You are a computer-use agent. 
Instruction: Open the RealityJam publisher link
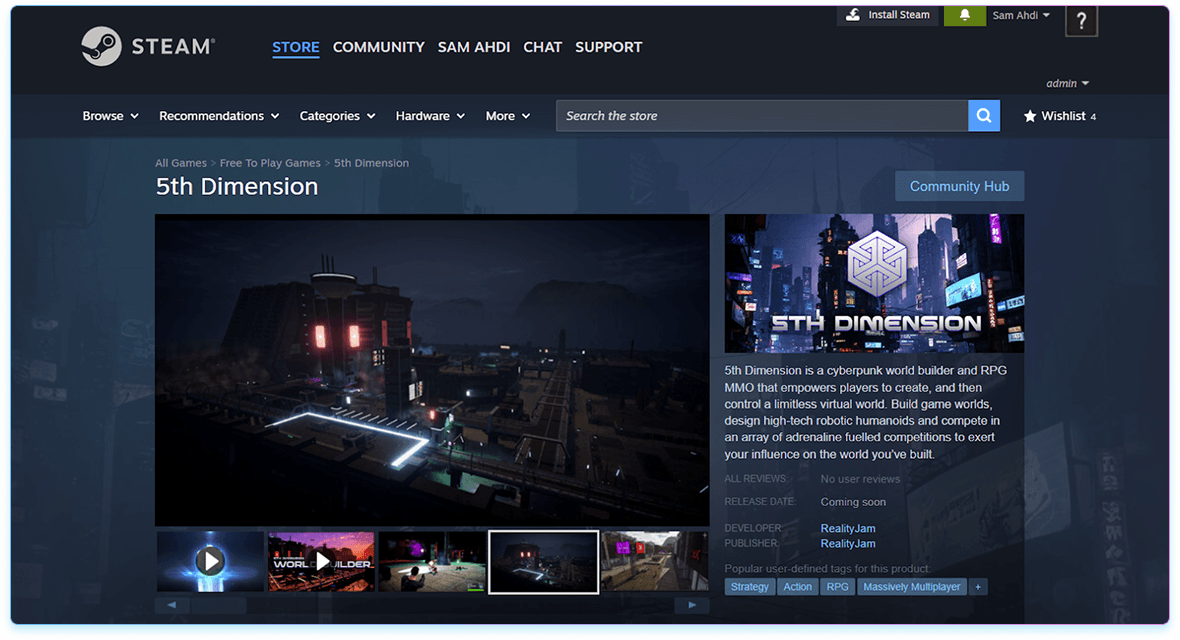848,544
